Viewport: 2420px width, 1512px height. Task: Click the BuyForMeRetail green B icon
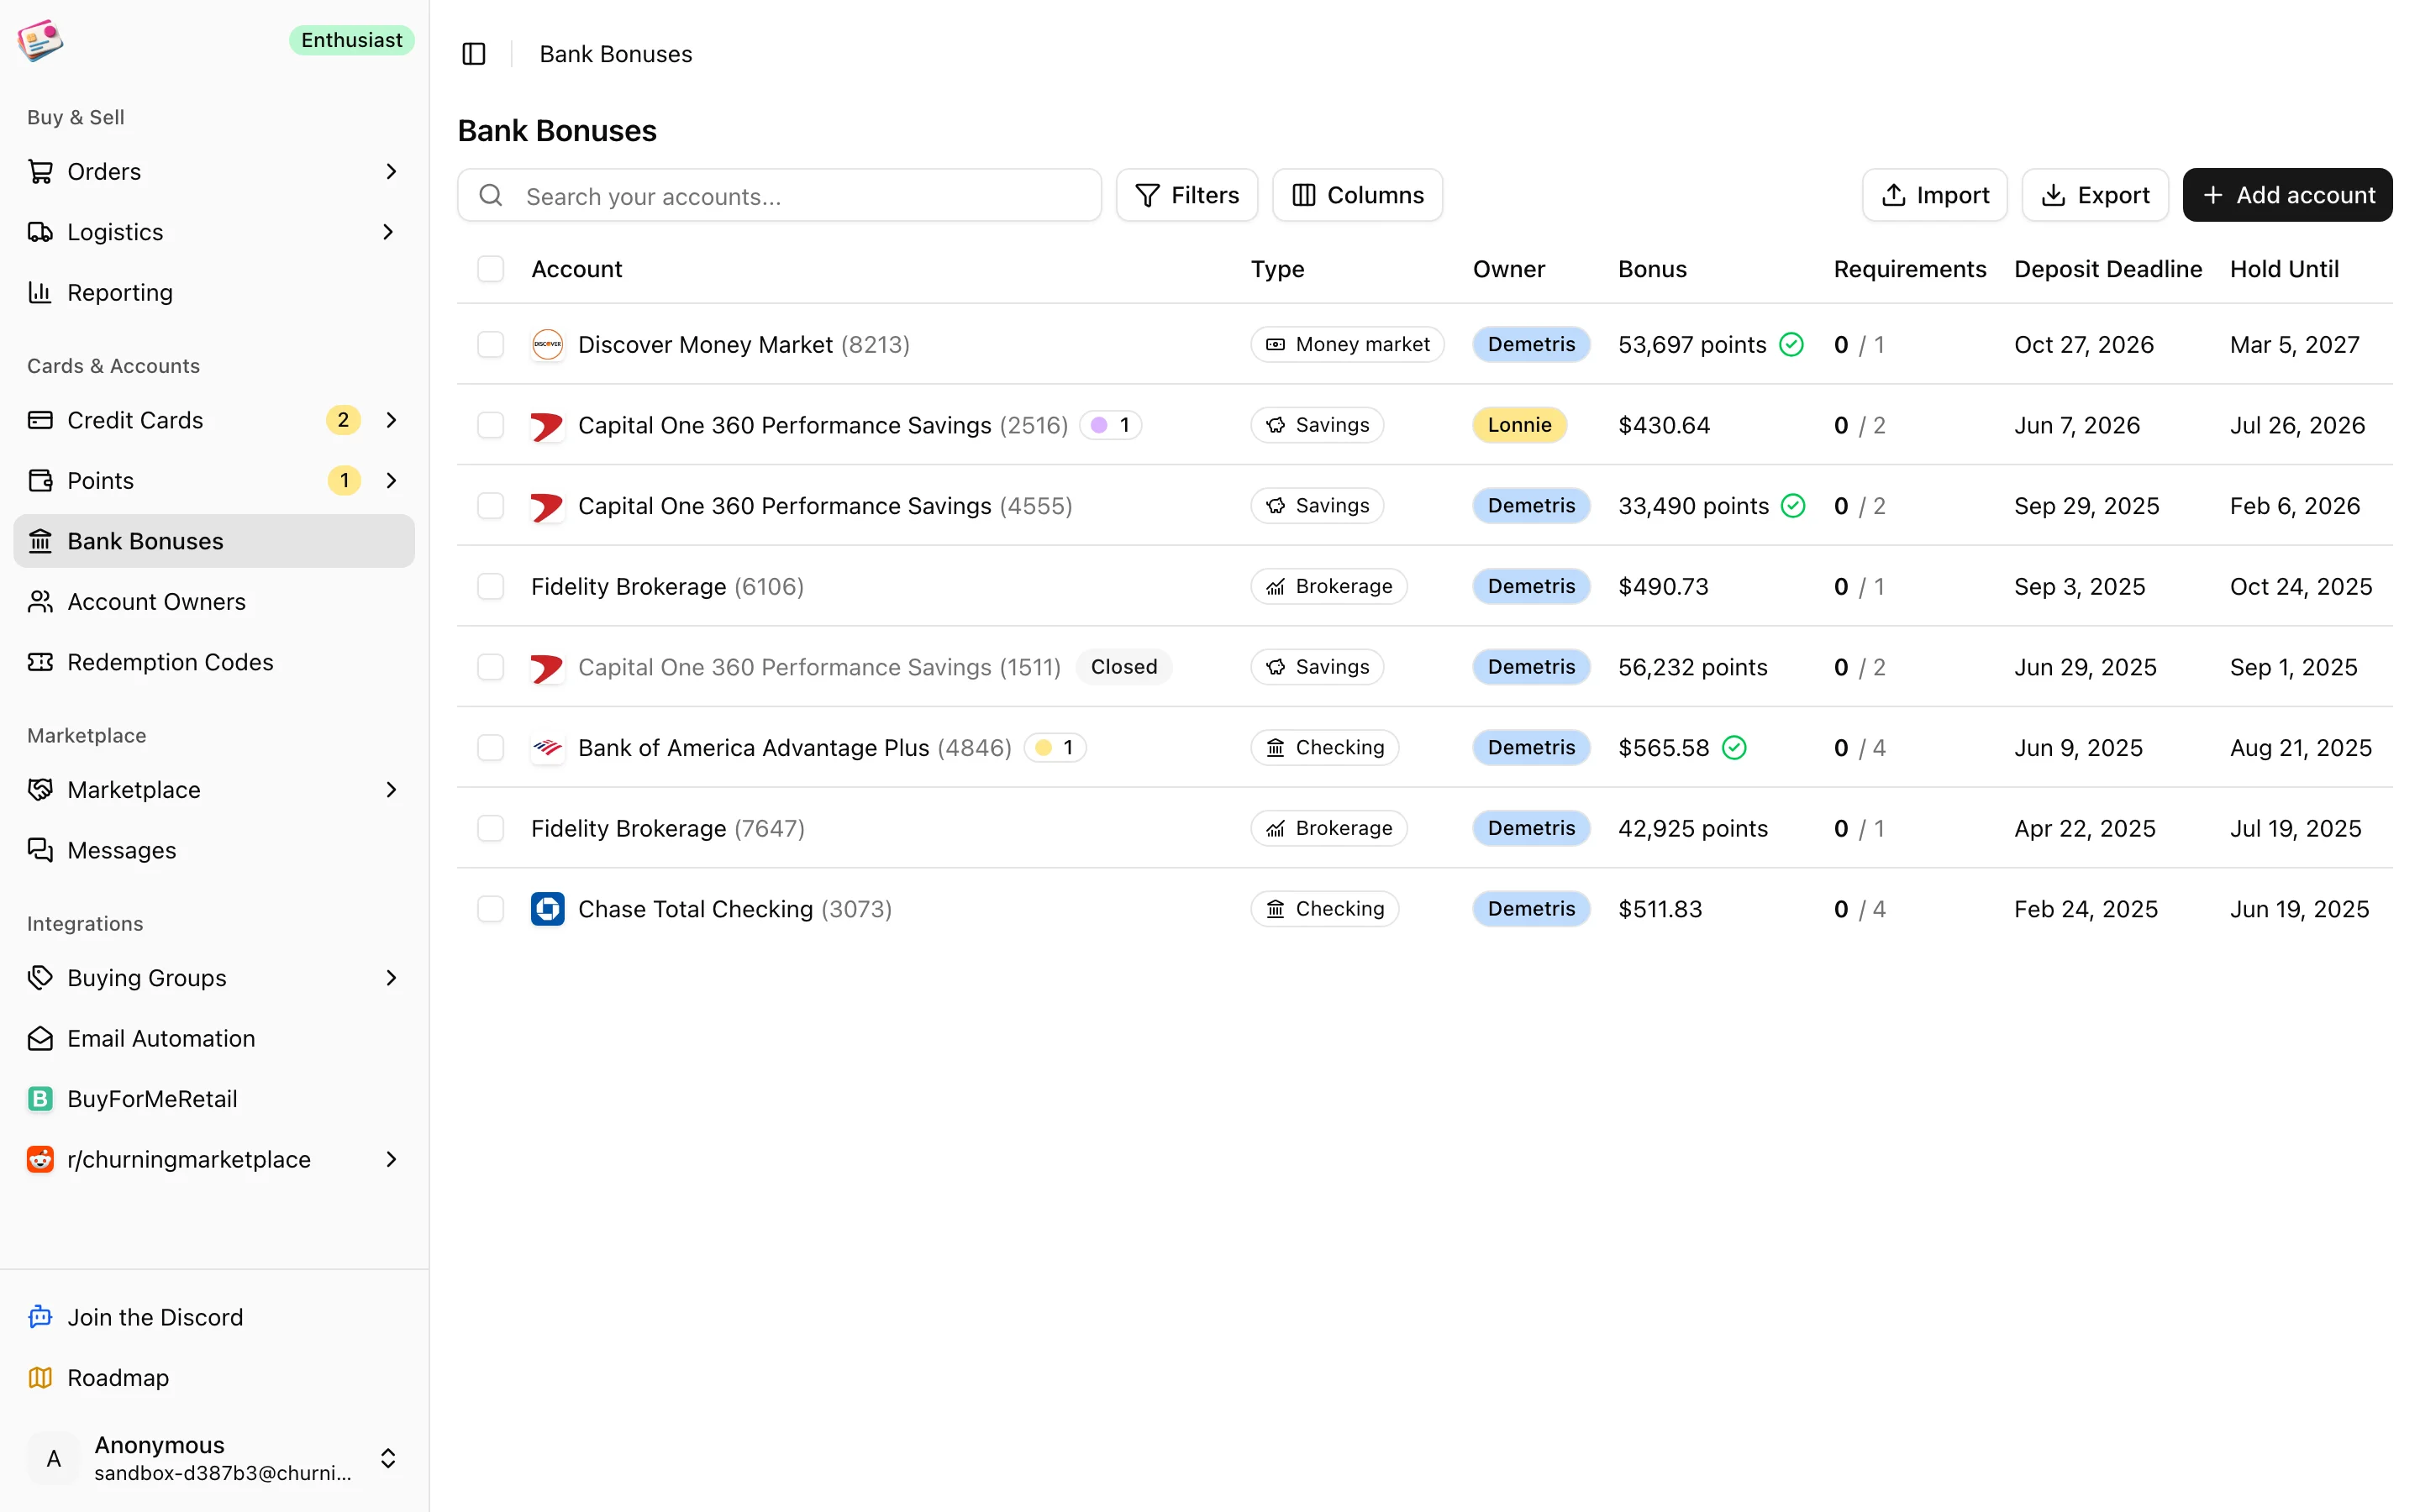click(x=40, y=1099)
